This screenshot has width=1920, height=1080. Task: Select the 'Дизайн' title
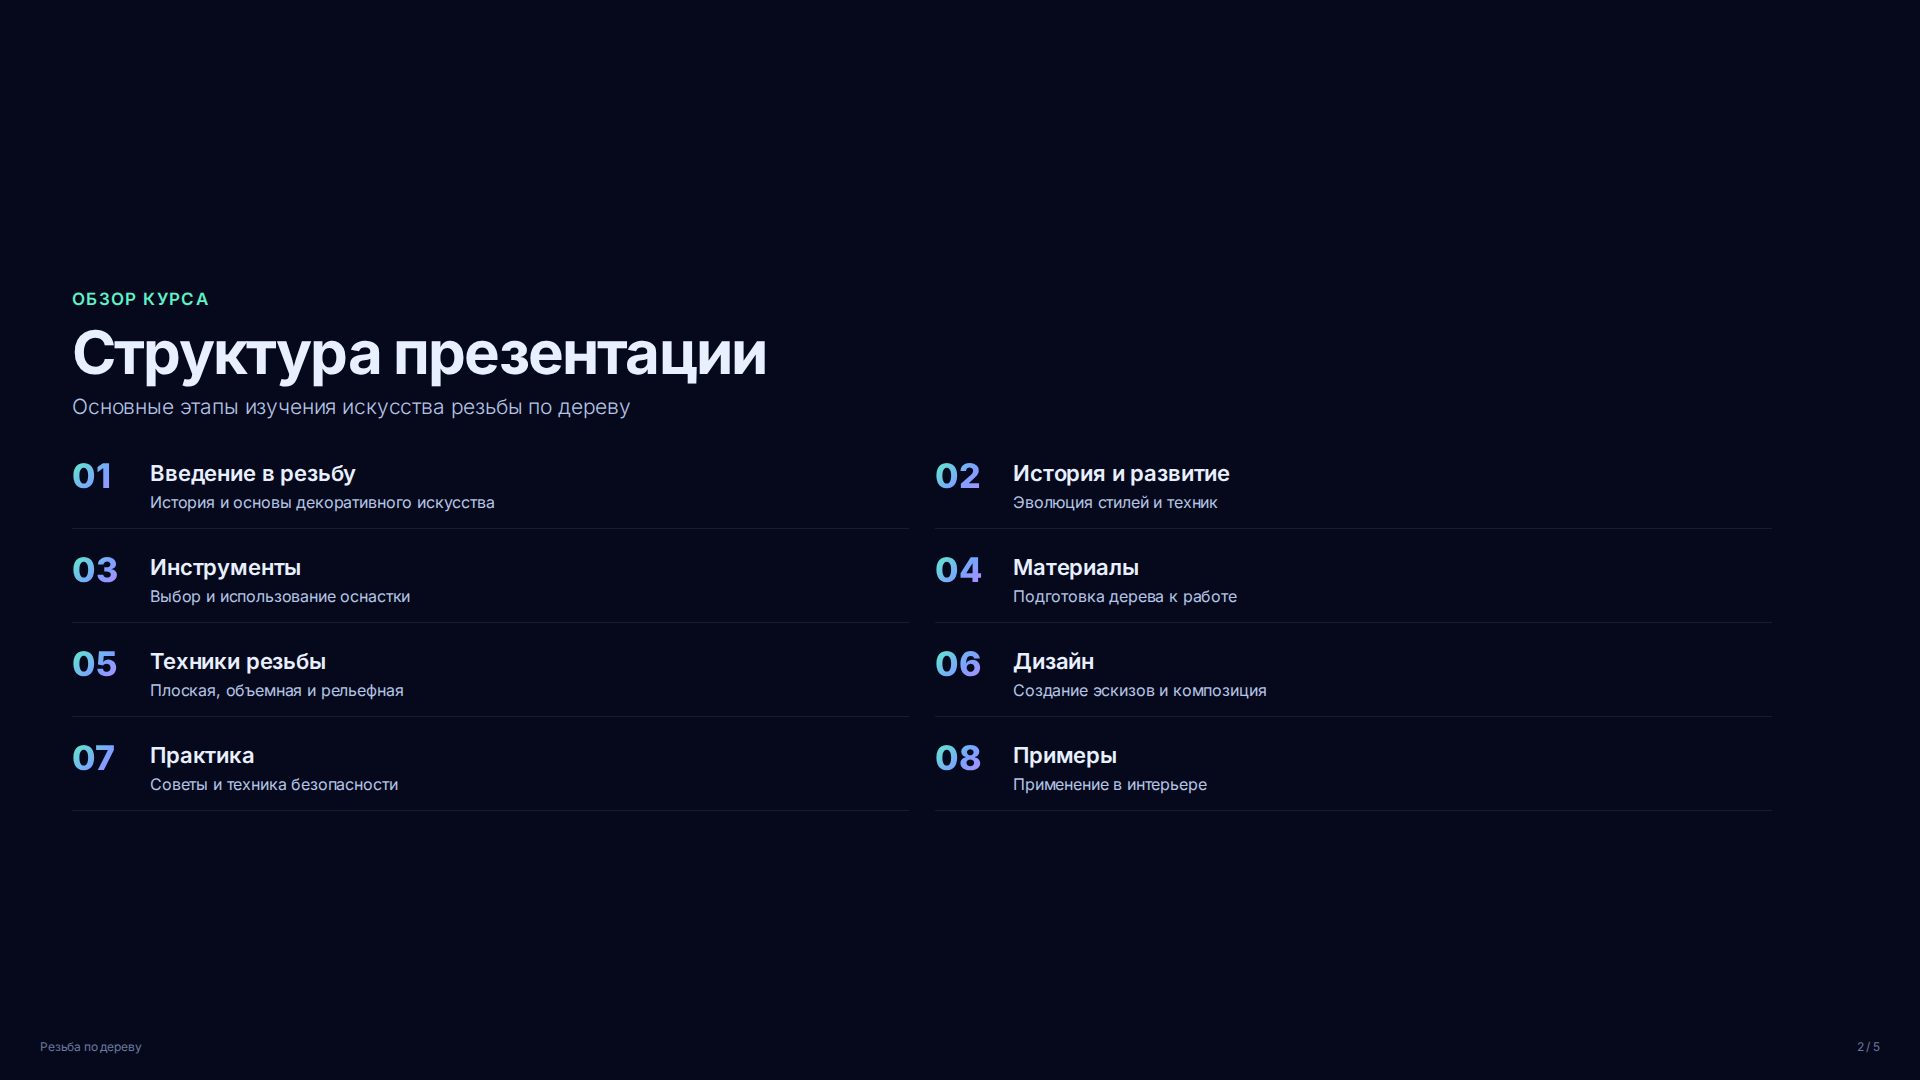1053,662
